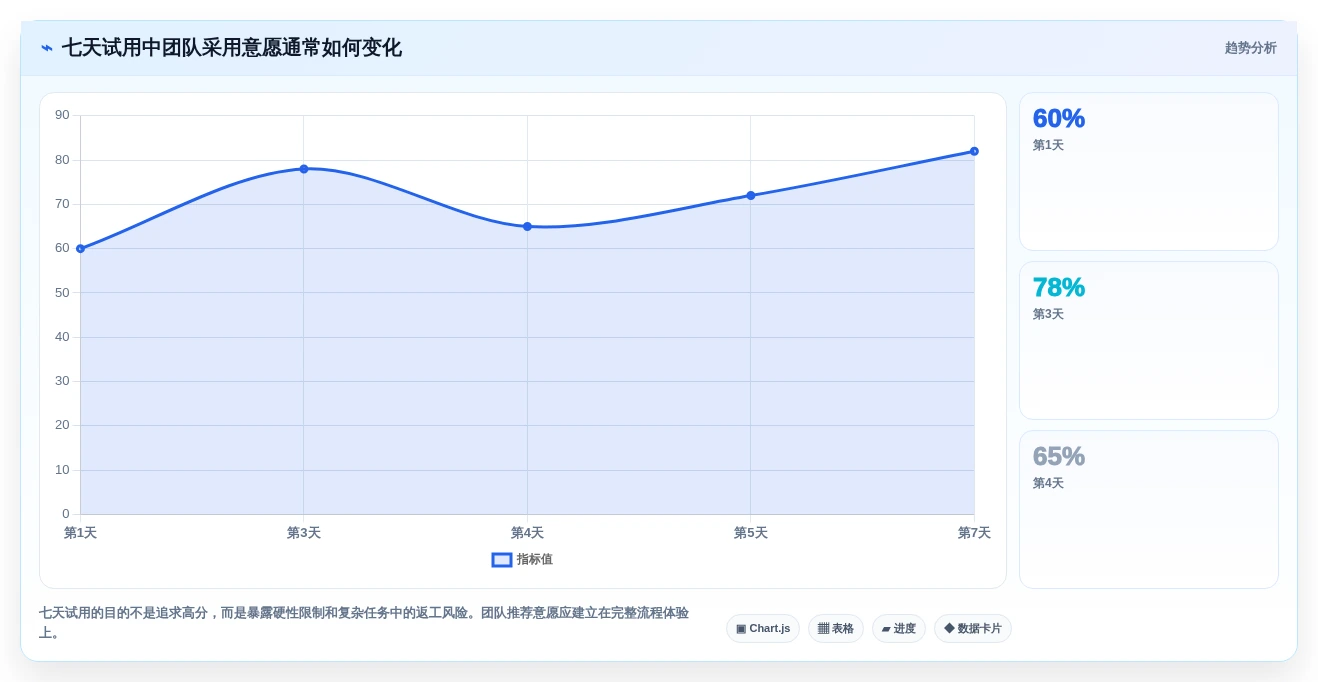Select the 第5天 data point at 72
This screenshot has width=1318, height=682.
coord(751,196)
